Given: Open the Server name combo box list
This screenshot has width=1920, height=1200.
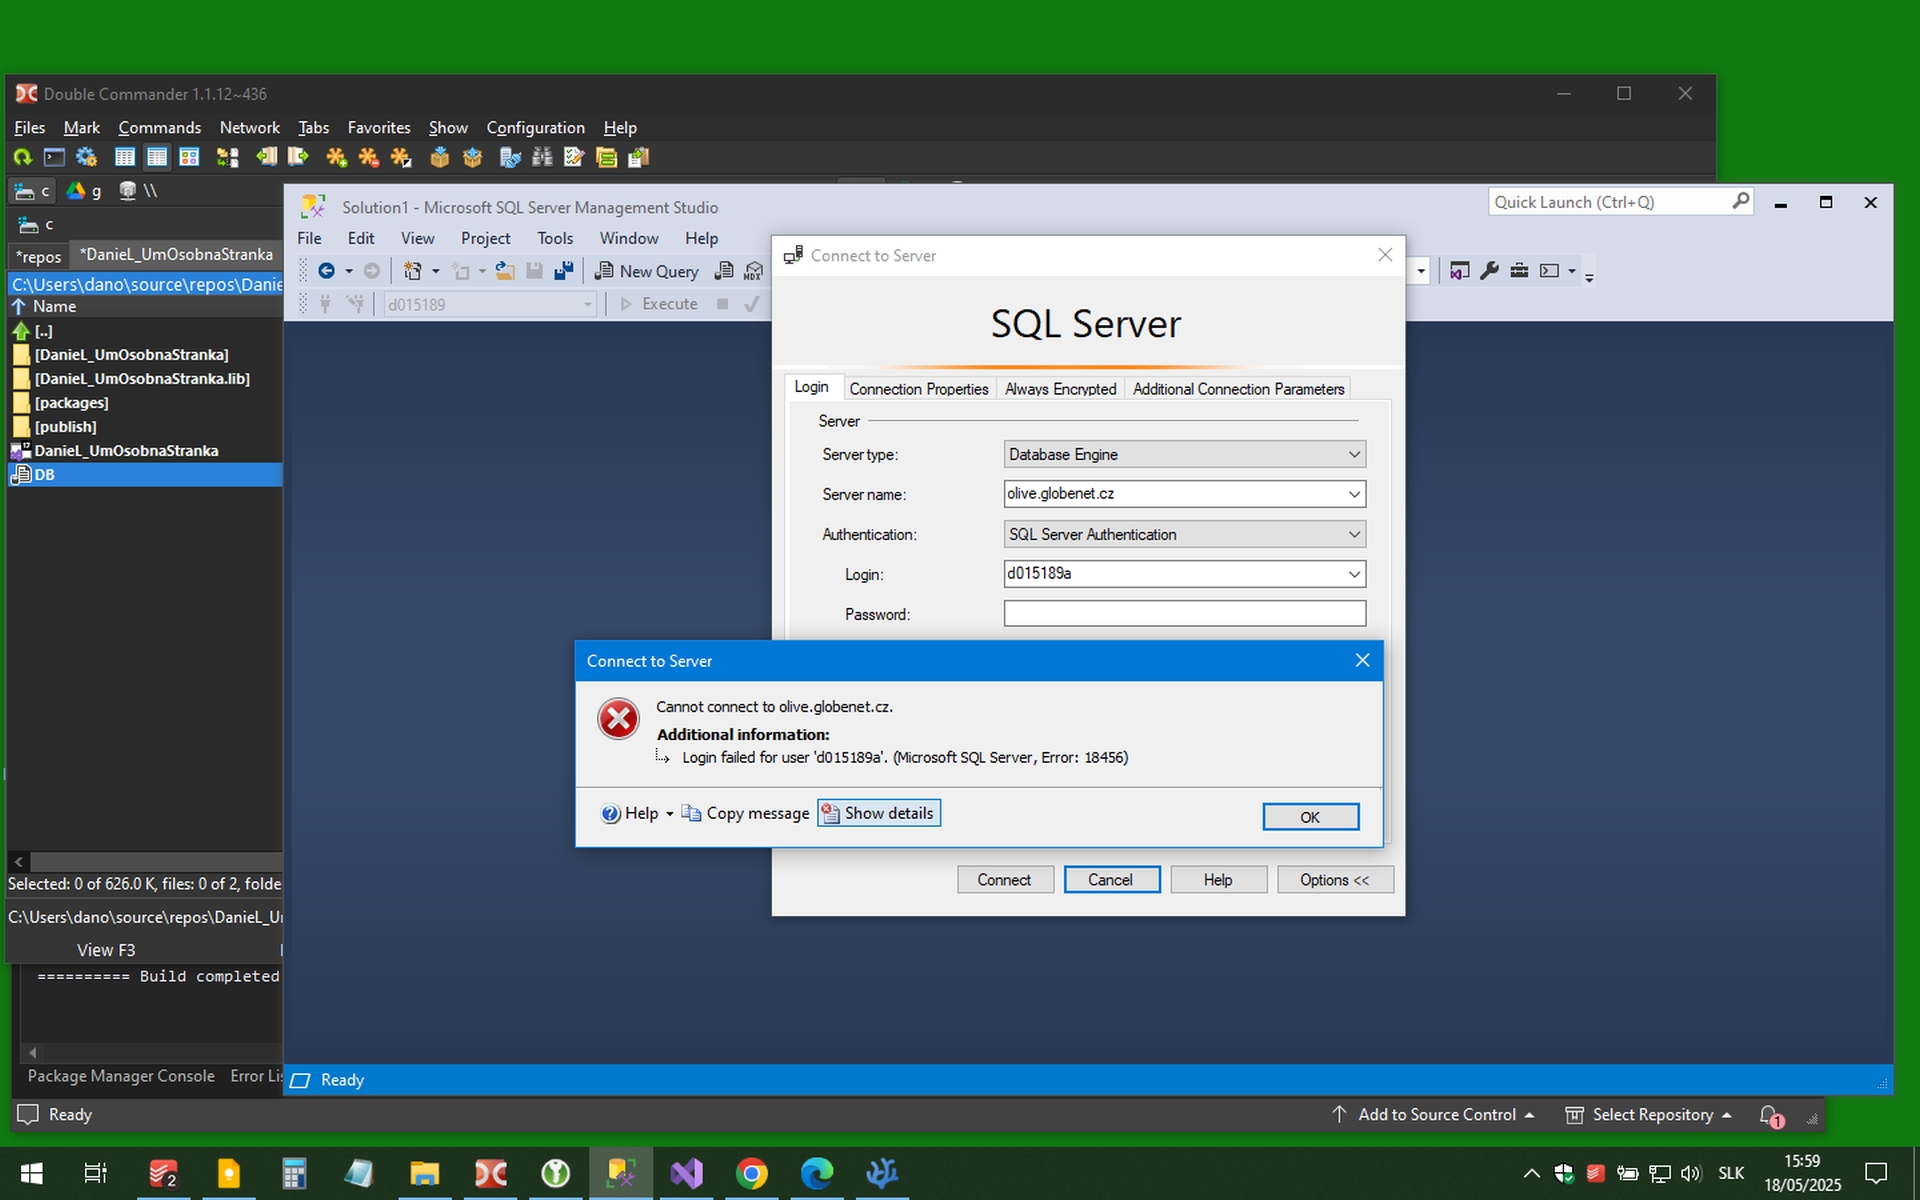Looking at the screenshot, I should point(1354,494).
